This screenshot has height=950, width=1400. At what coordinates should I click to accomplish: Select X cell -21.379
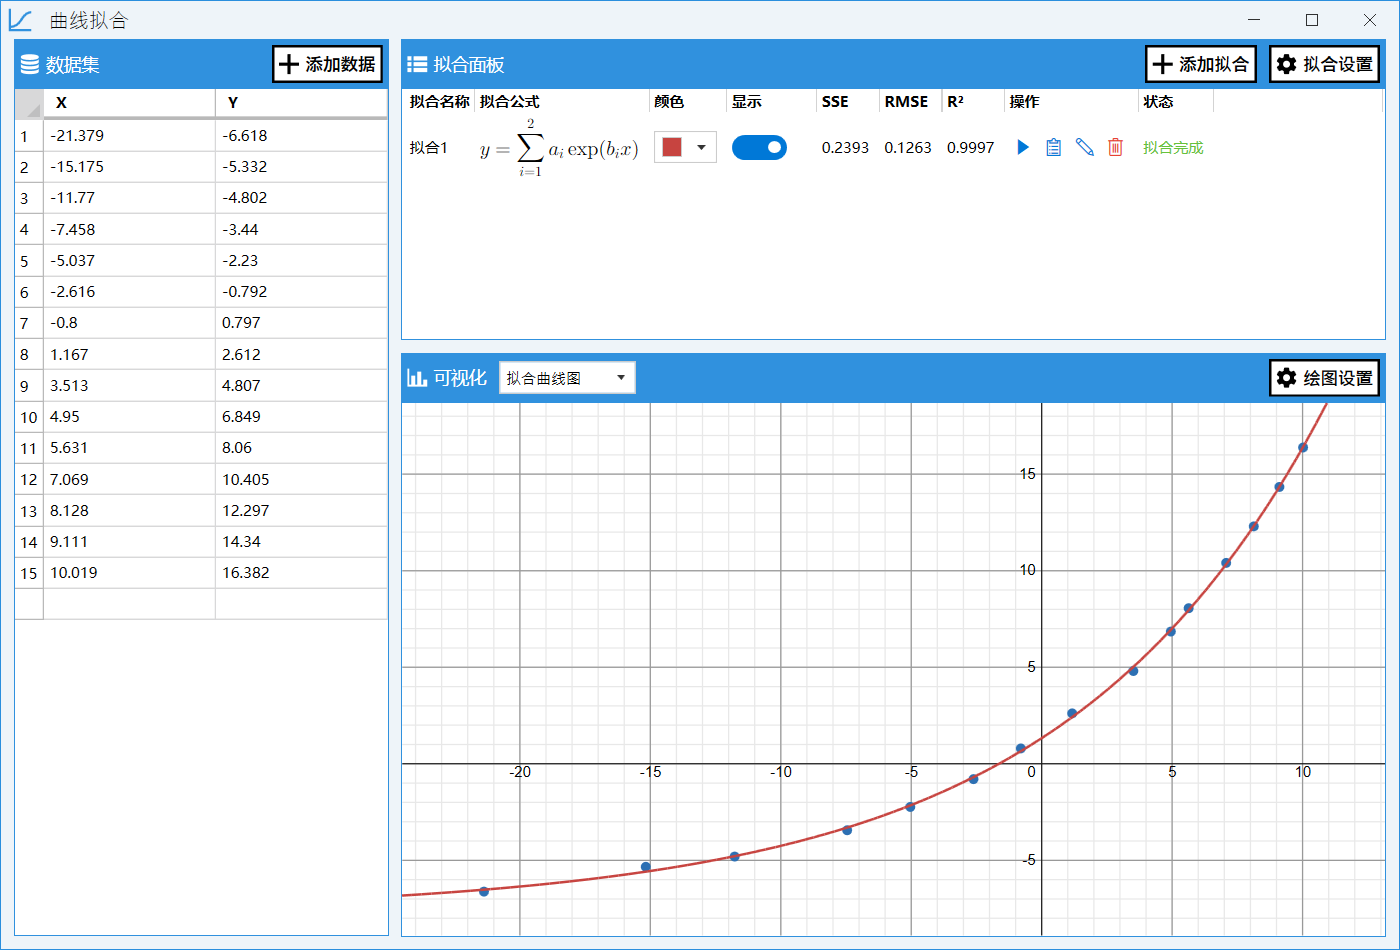(129, 136)
